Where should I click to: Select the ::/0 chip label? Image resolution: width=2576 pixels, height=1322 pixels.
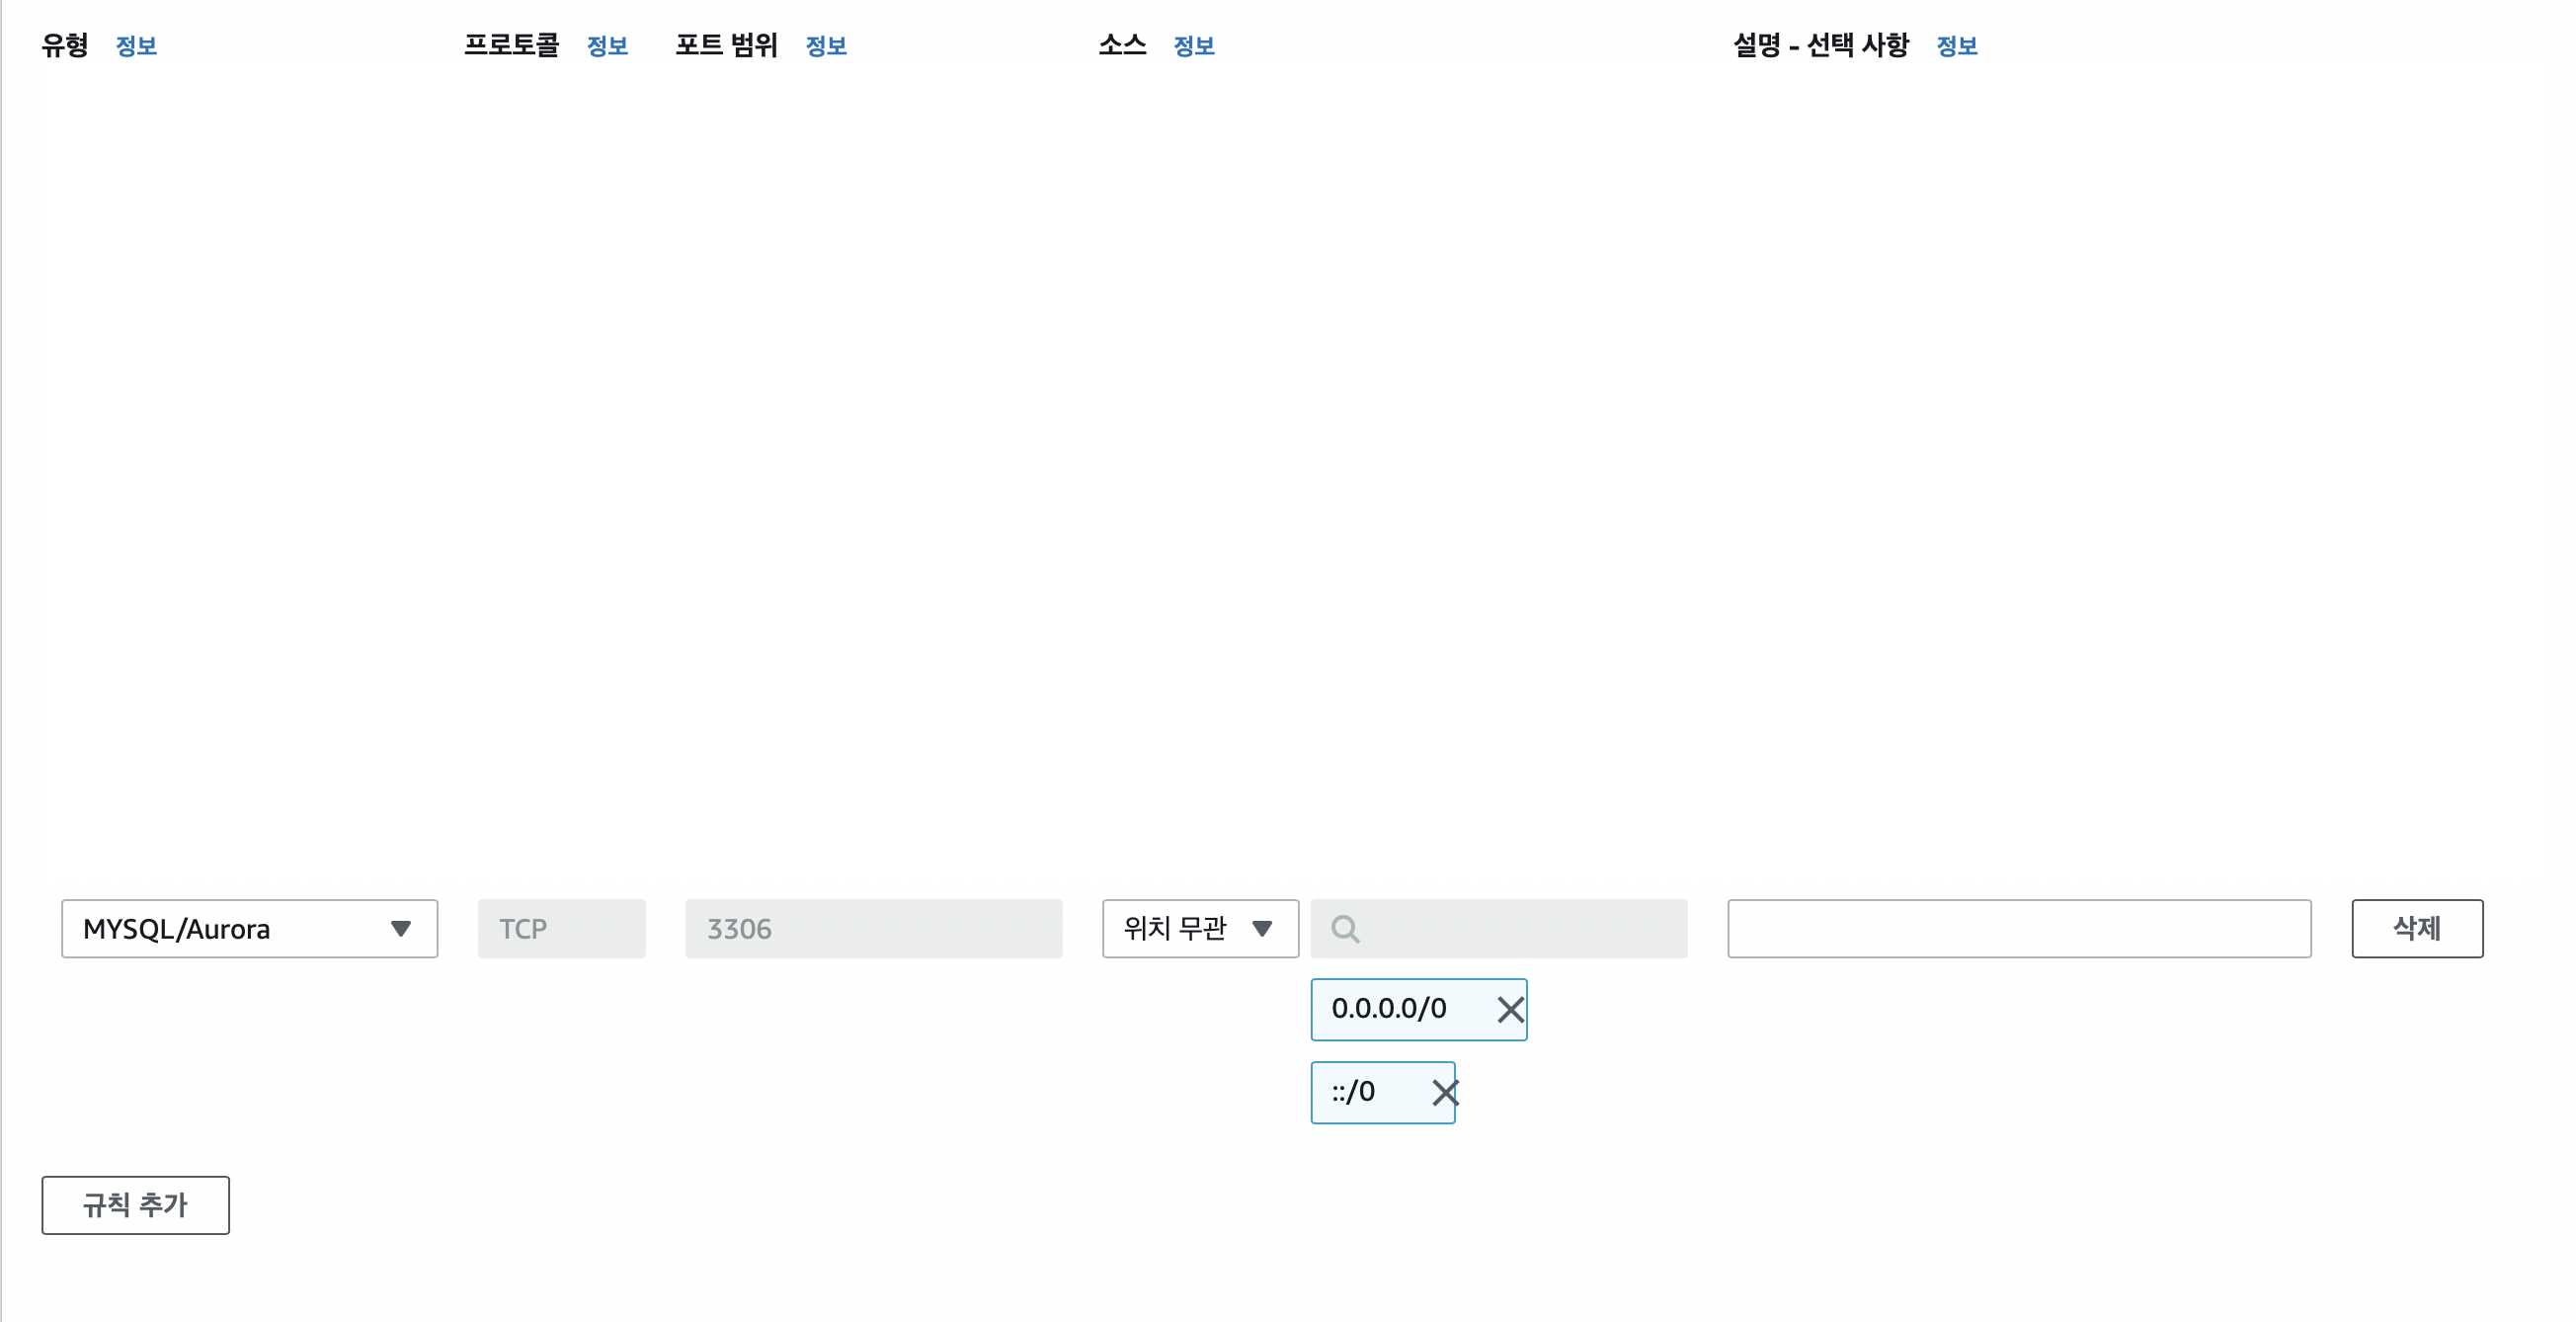1354,1092
